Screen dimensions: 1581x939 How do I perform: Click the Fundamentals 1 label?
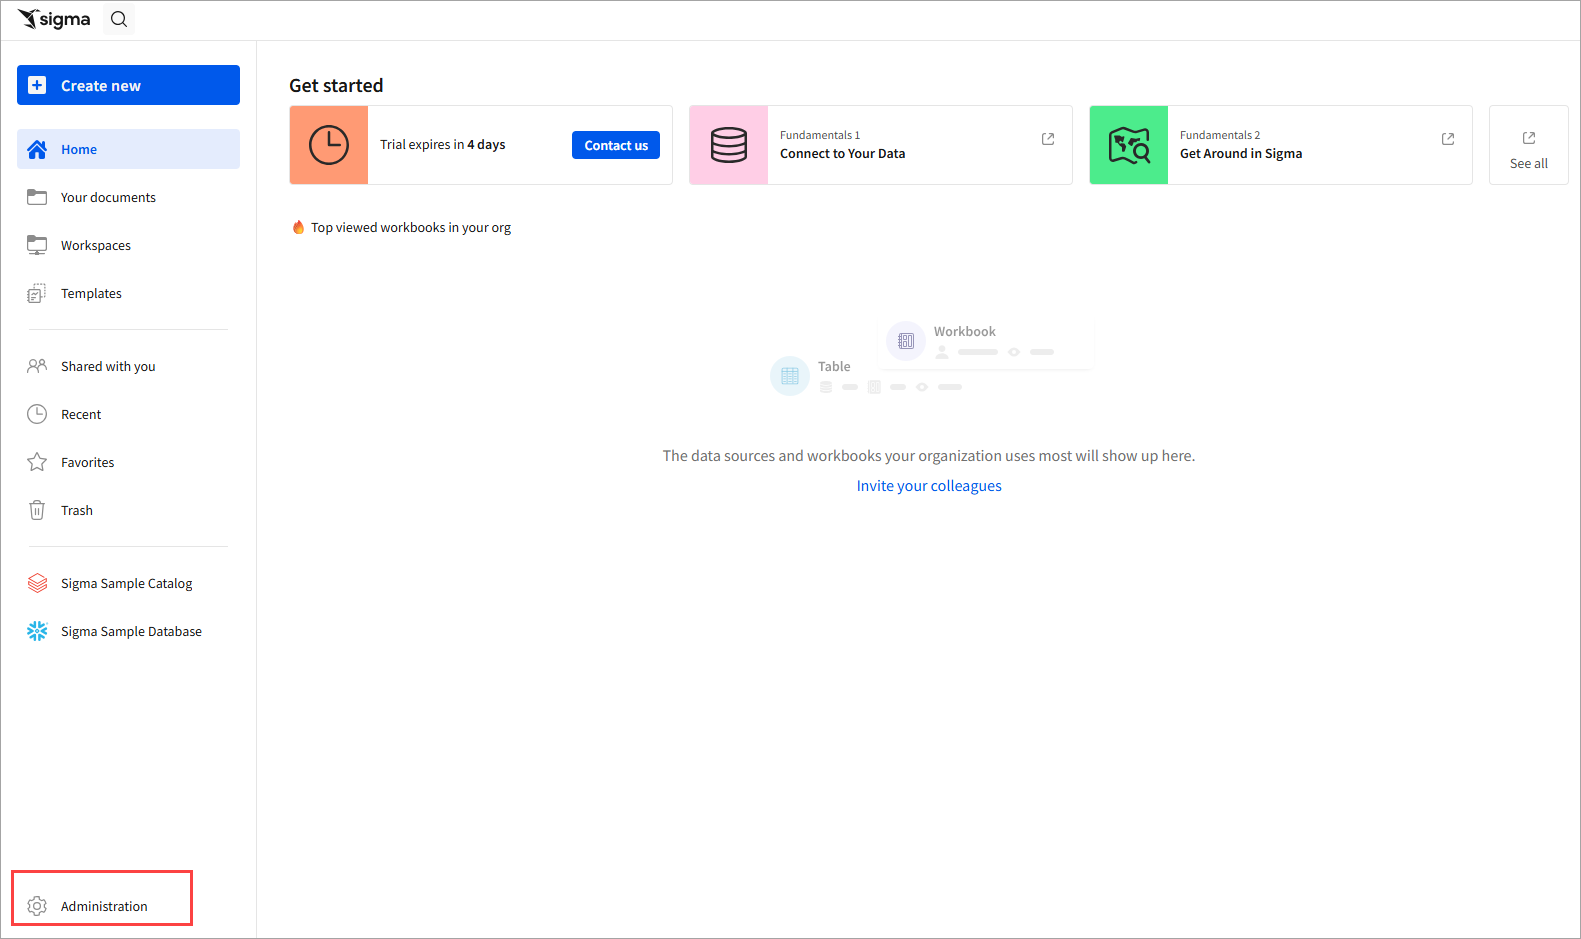tap(820, 135)
